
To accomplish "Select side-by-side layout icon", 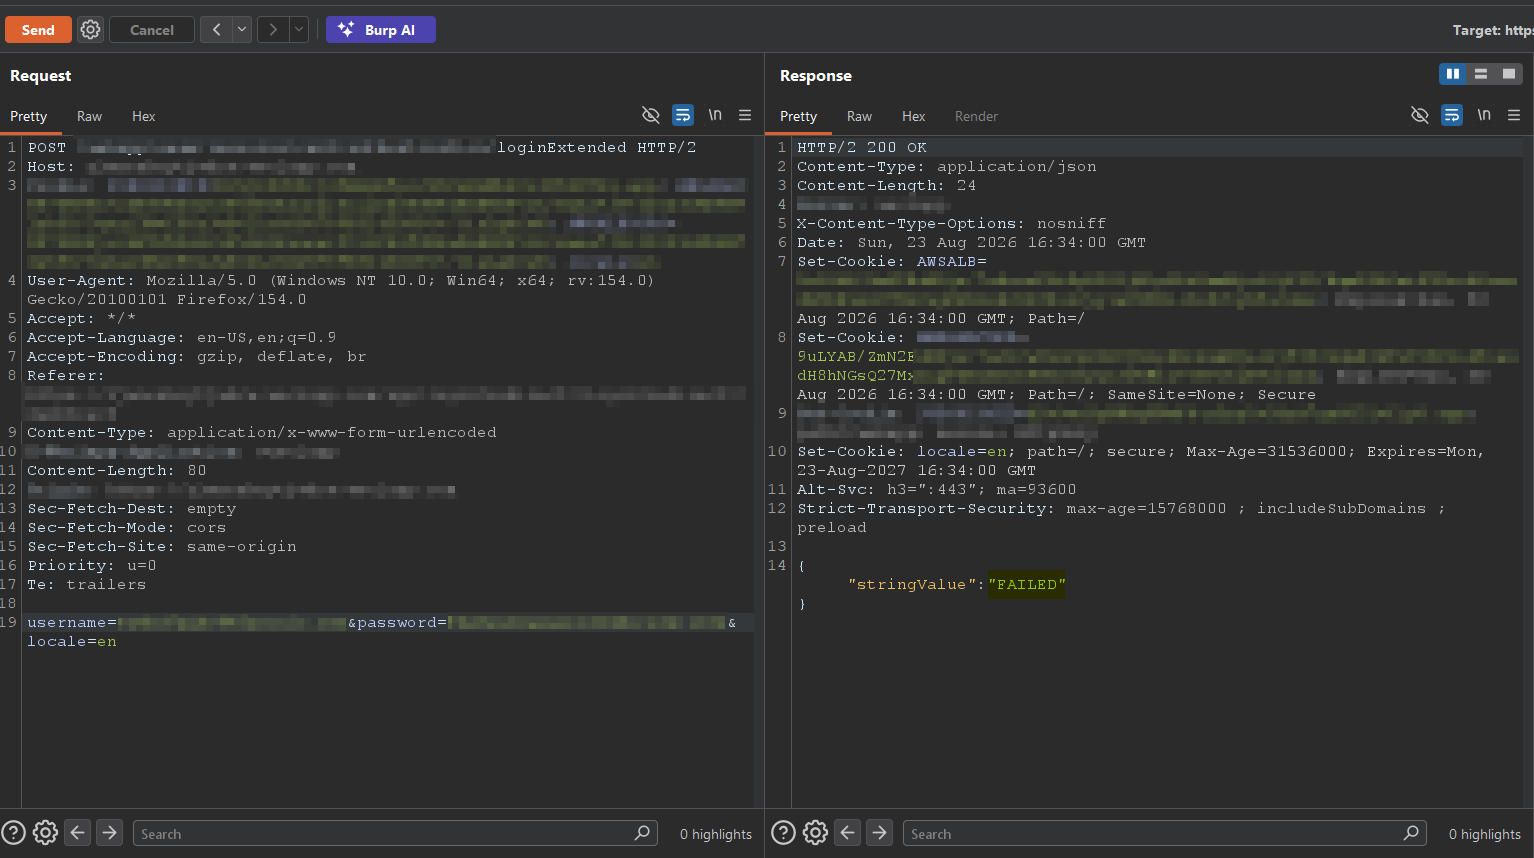I will click(x=1453, y=74).
